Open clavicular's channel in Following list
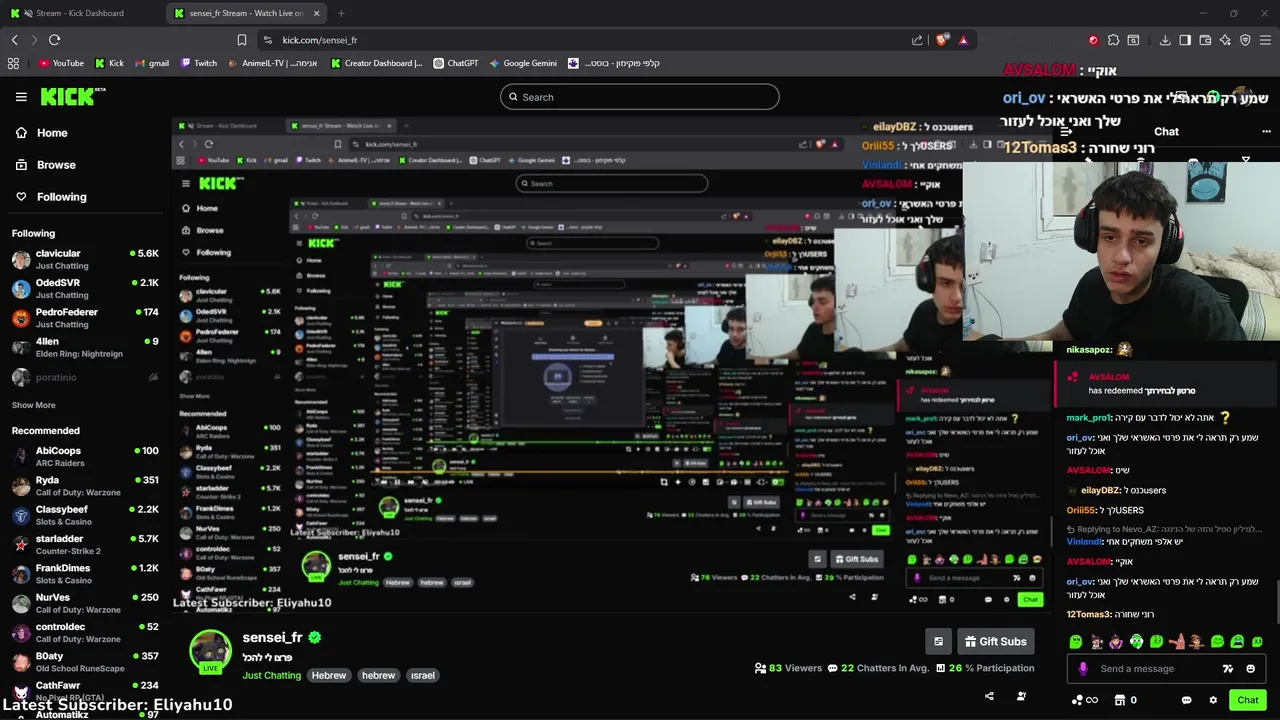Screen dimensions: 1280x720 [x=85, y=259]
